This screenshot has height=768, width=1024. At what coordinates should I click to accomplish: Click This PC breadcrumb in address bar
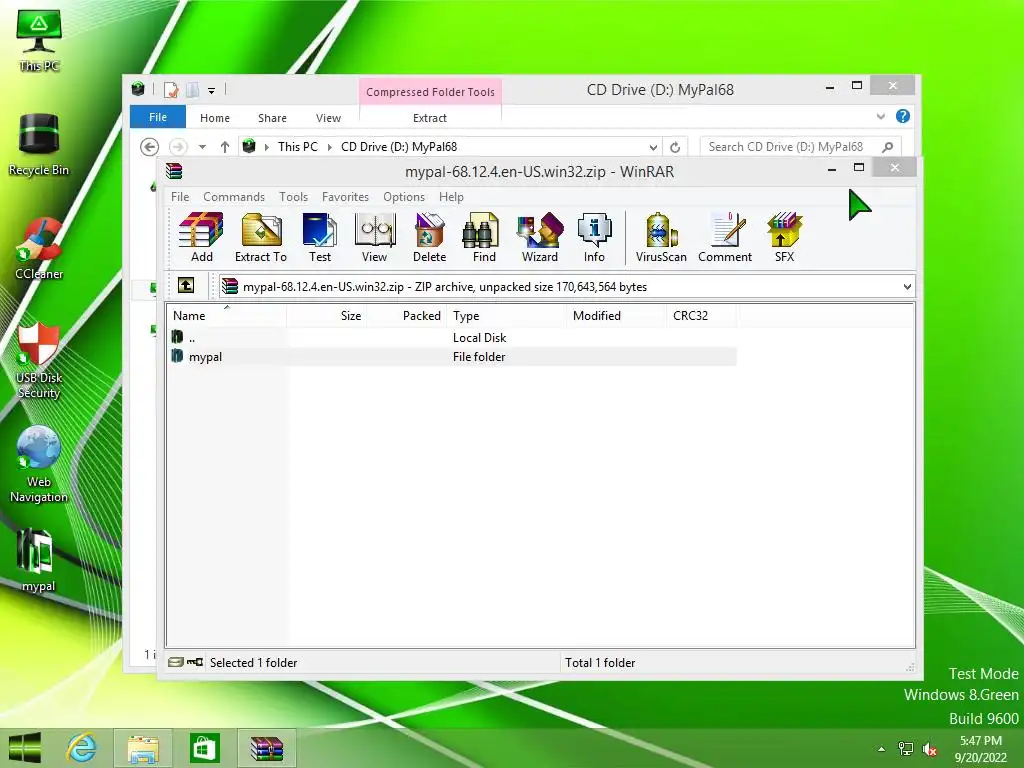(x=298, y=147)
